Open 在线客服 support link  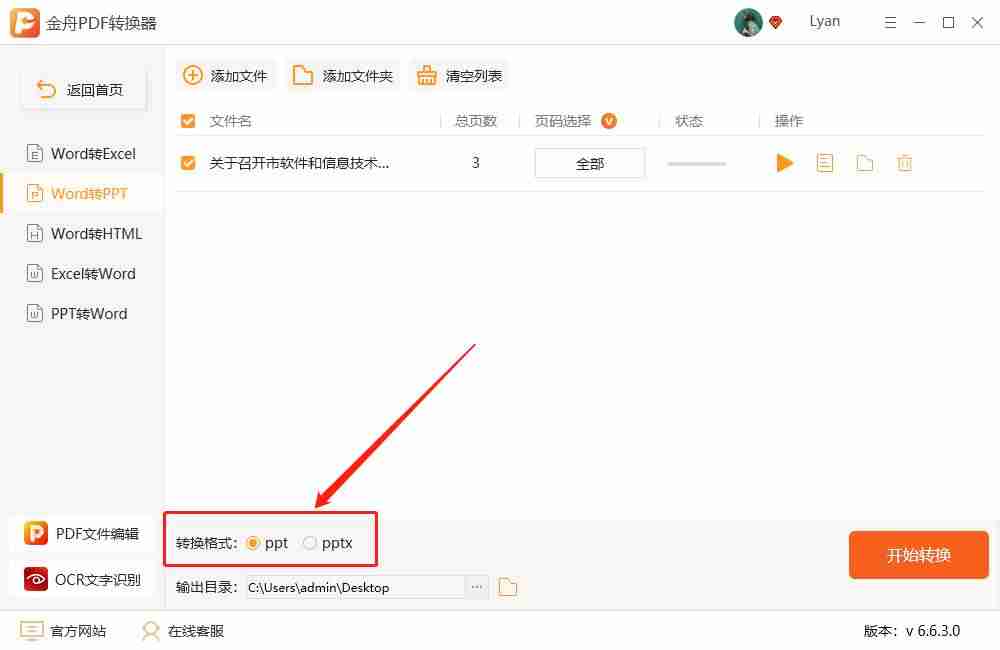pos(183,631)
